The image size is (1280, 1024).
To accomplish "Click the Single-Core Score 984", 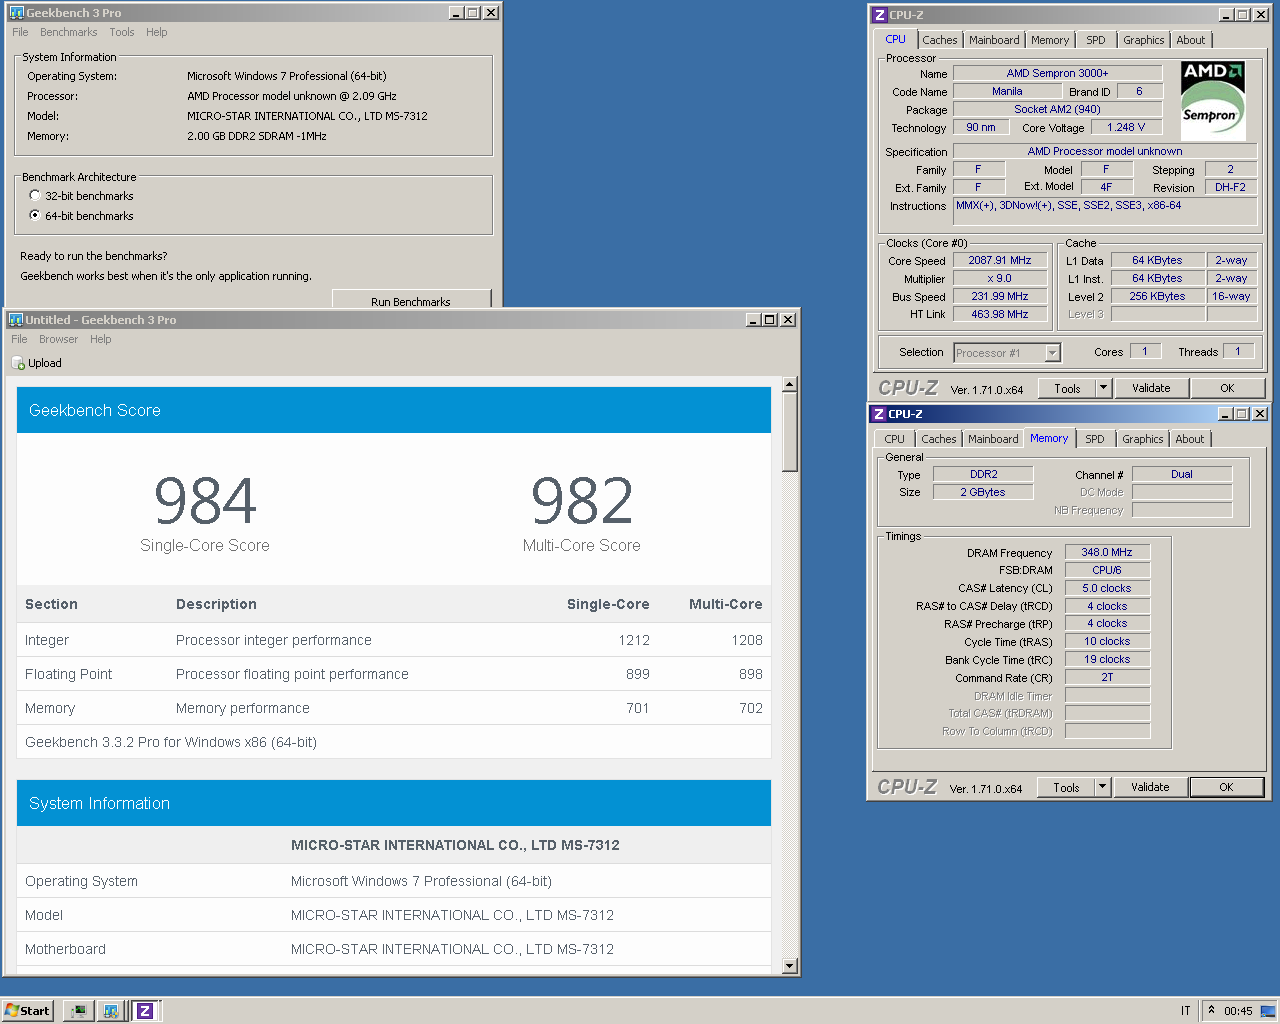I will tap(205, 501).
